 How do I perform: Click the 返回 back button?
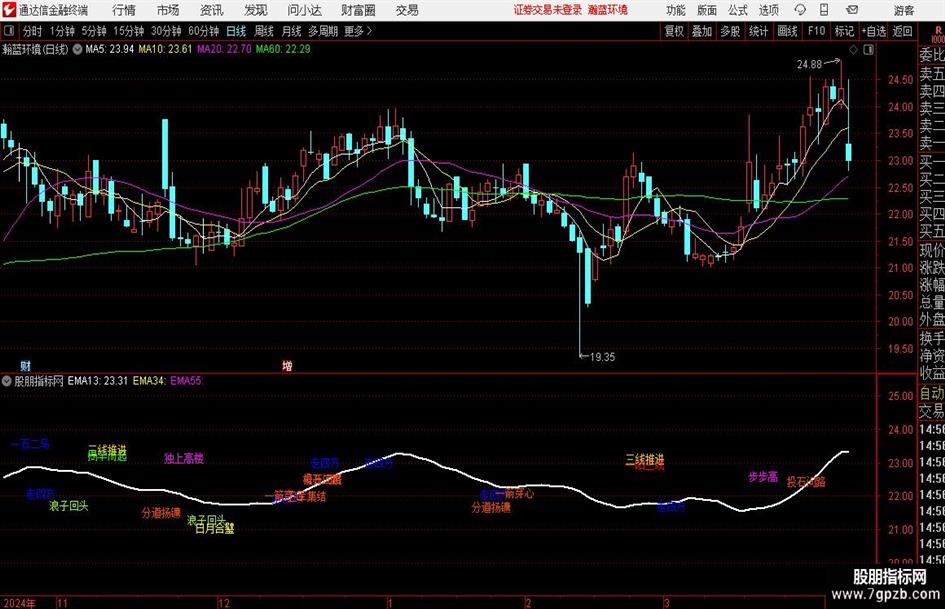902,31
